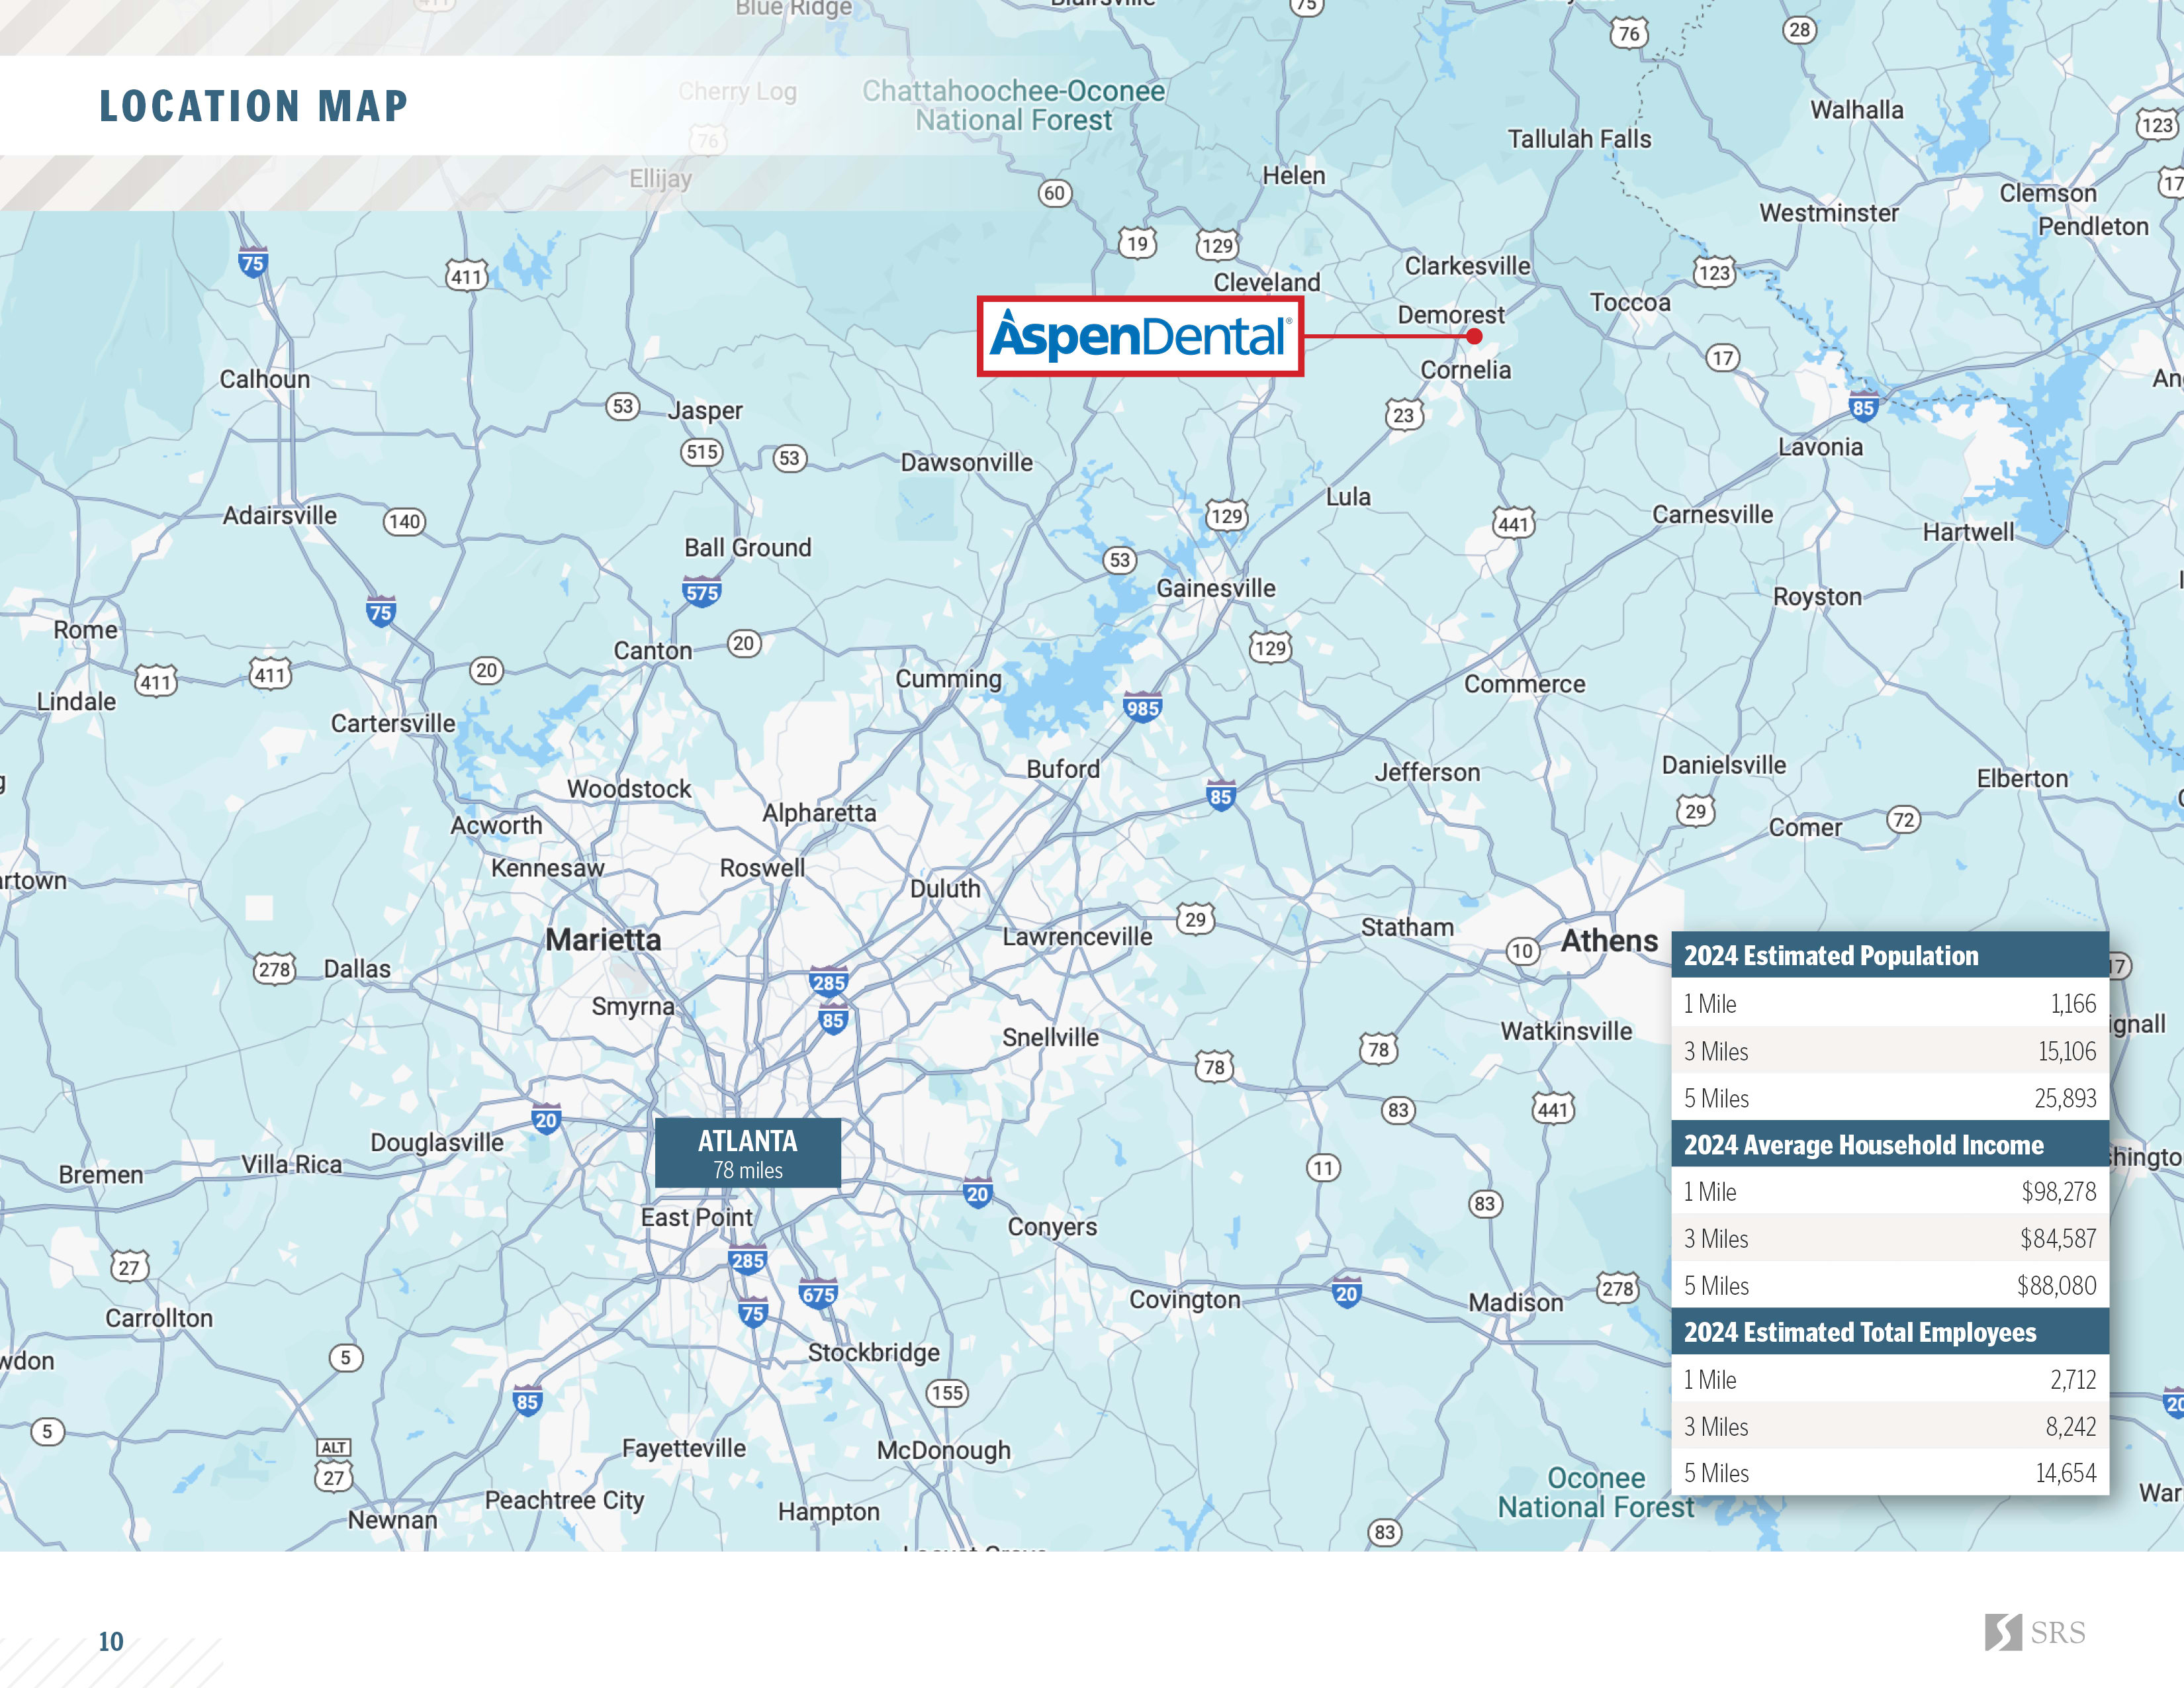
Task: Click the ALT 27 shield near Newnan
Action: coord(334,1466)
